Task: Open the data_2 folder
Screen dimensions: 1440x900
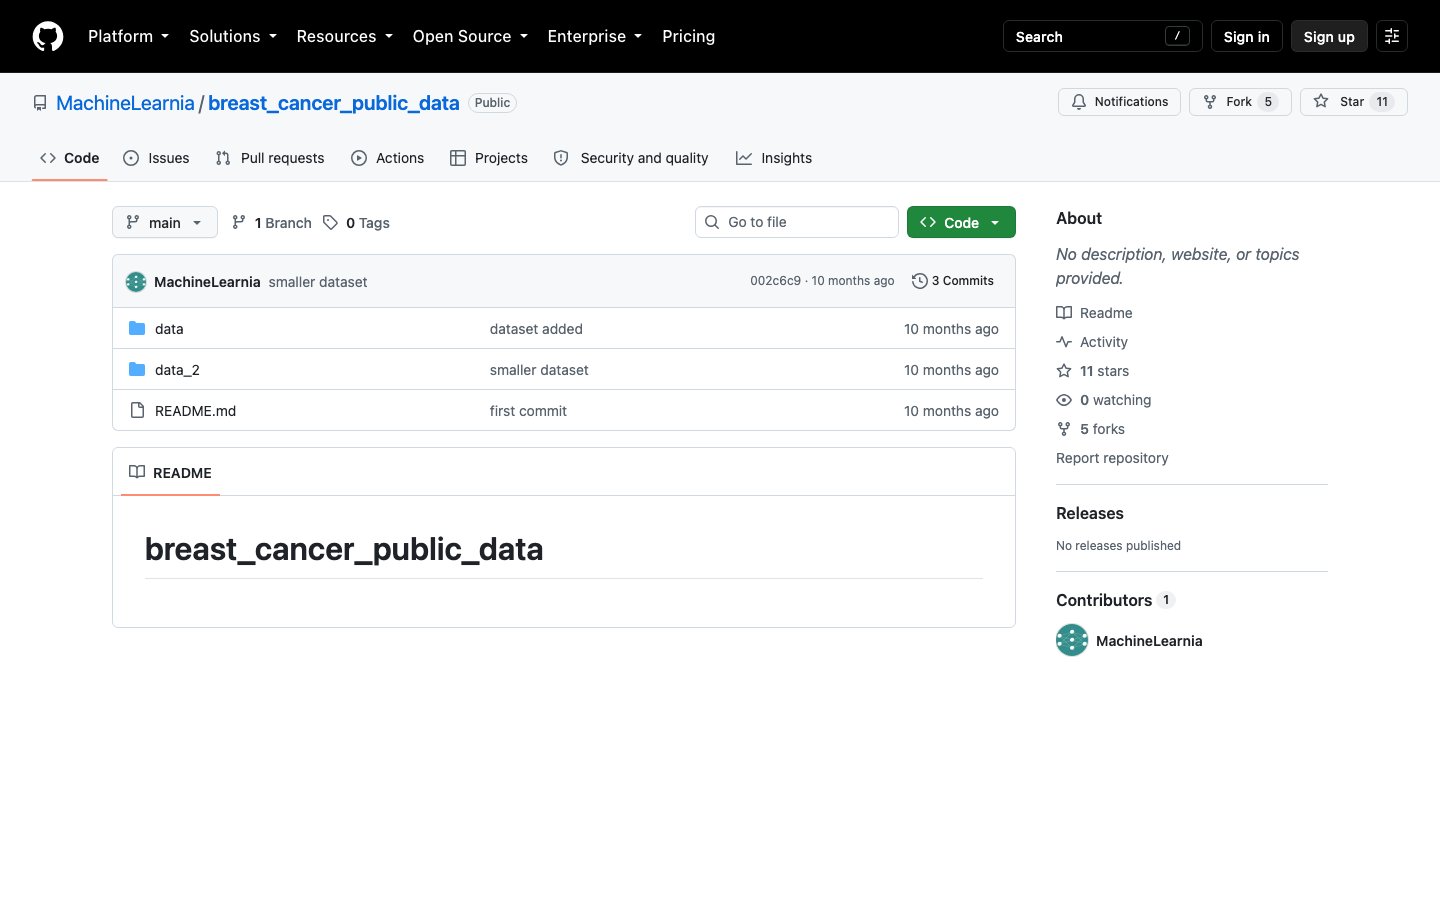Action: 177,369
